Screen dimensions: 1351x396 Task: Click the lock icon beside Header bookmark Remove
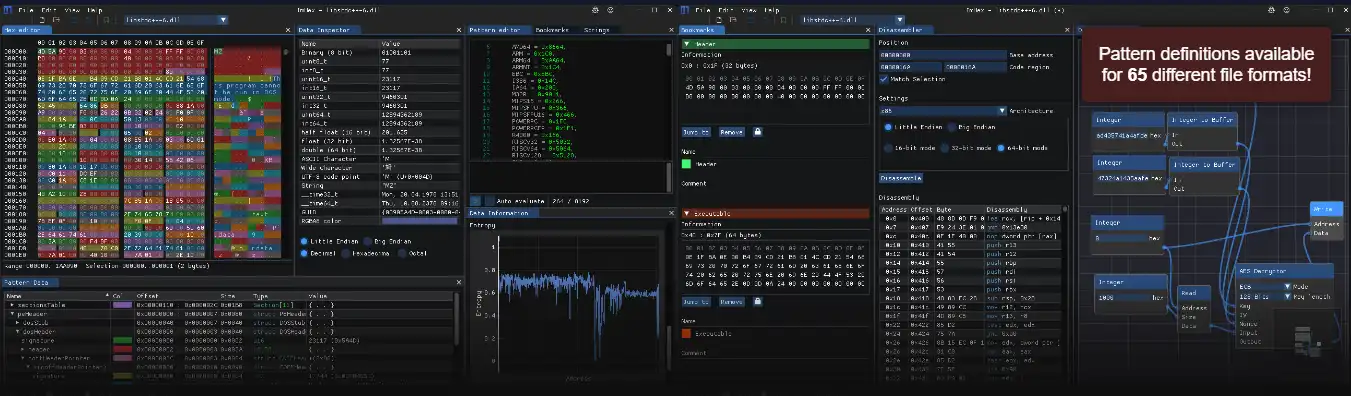coord(758,132)
